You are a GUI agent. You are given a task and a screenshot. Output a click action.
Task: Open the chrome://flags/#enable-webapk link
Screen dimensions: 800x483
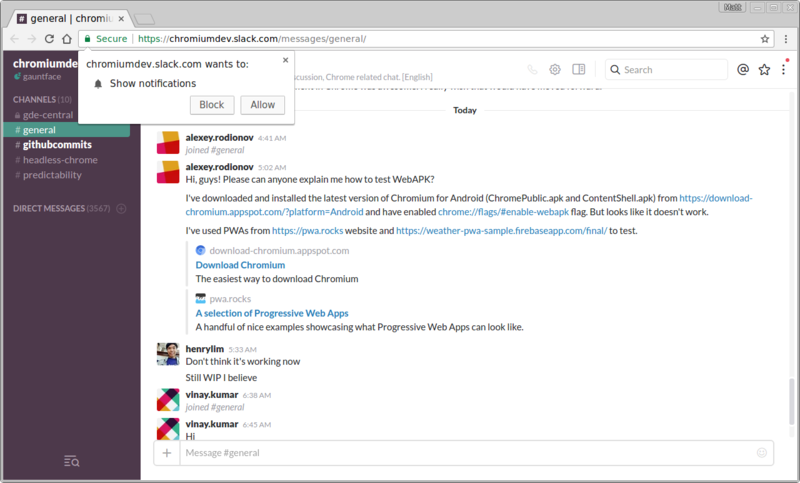click(503, 212)
